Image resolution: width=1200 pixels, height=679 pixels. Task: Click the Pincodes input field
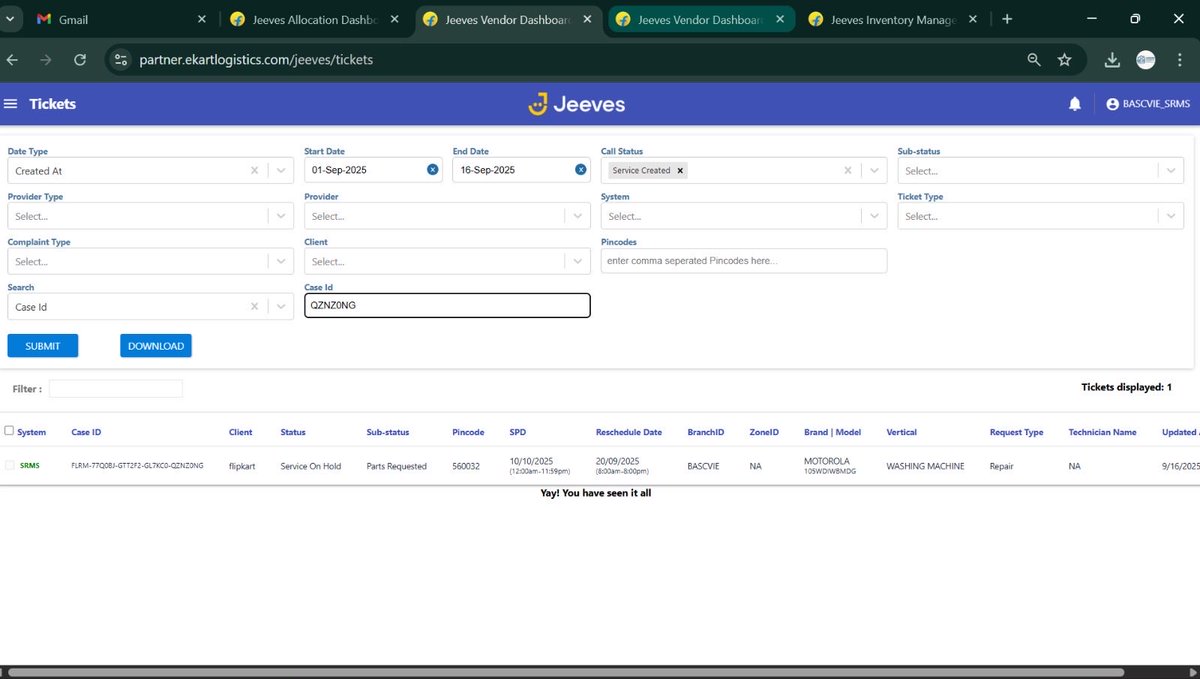(x=744, y=261)
